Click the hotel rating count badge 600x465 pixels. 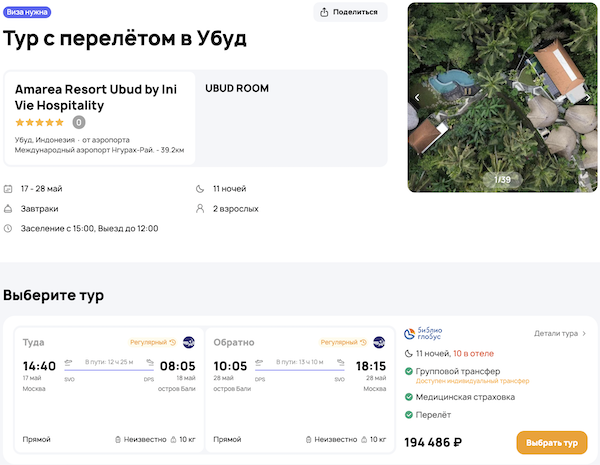(x=79, y=123)
